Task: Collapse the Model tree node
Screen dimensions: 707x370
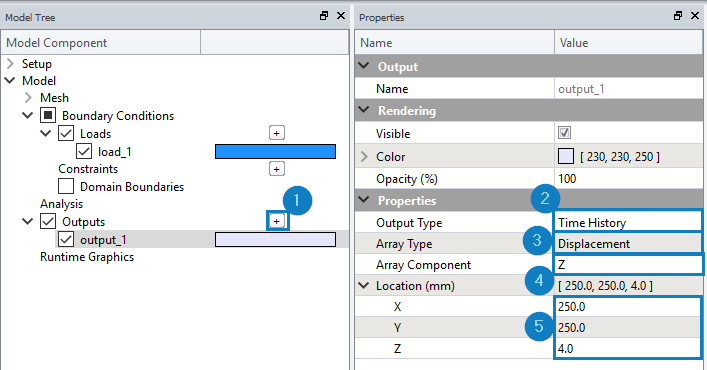Action: (x=10, y=81)
